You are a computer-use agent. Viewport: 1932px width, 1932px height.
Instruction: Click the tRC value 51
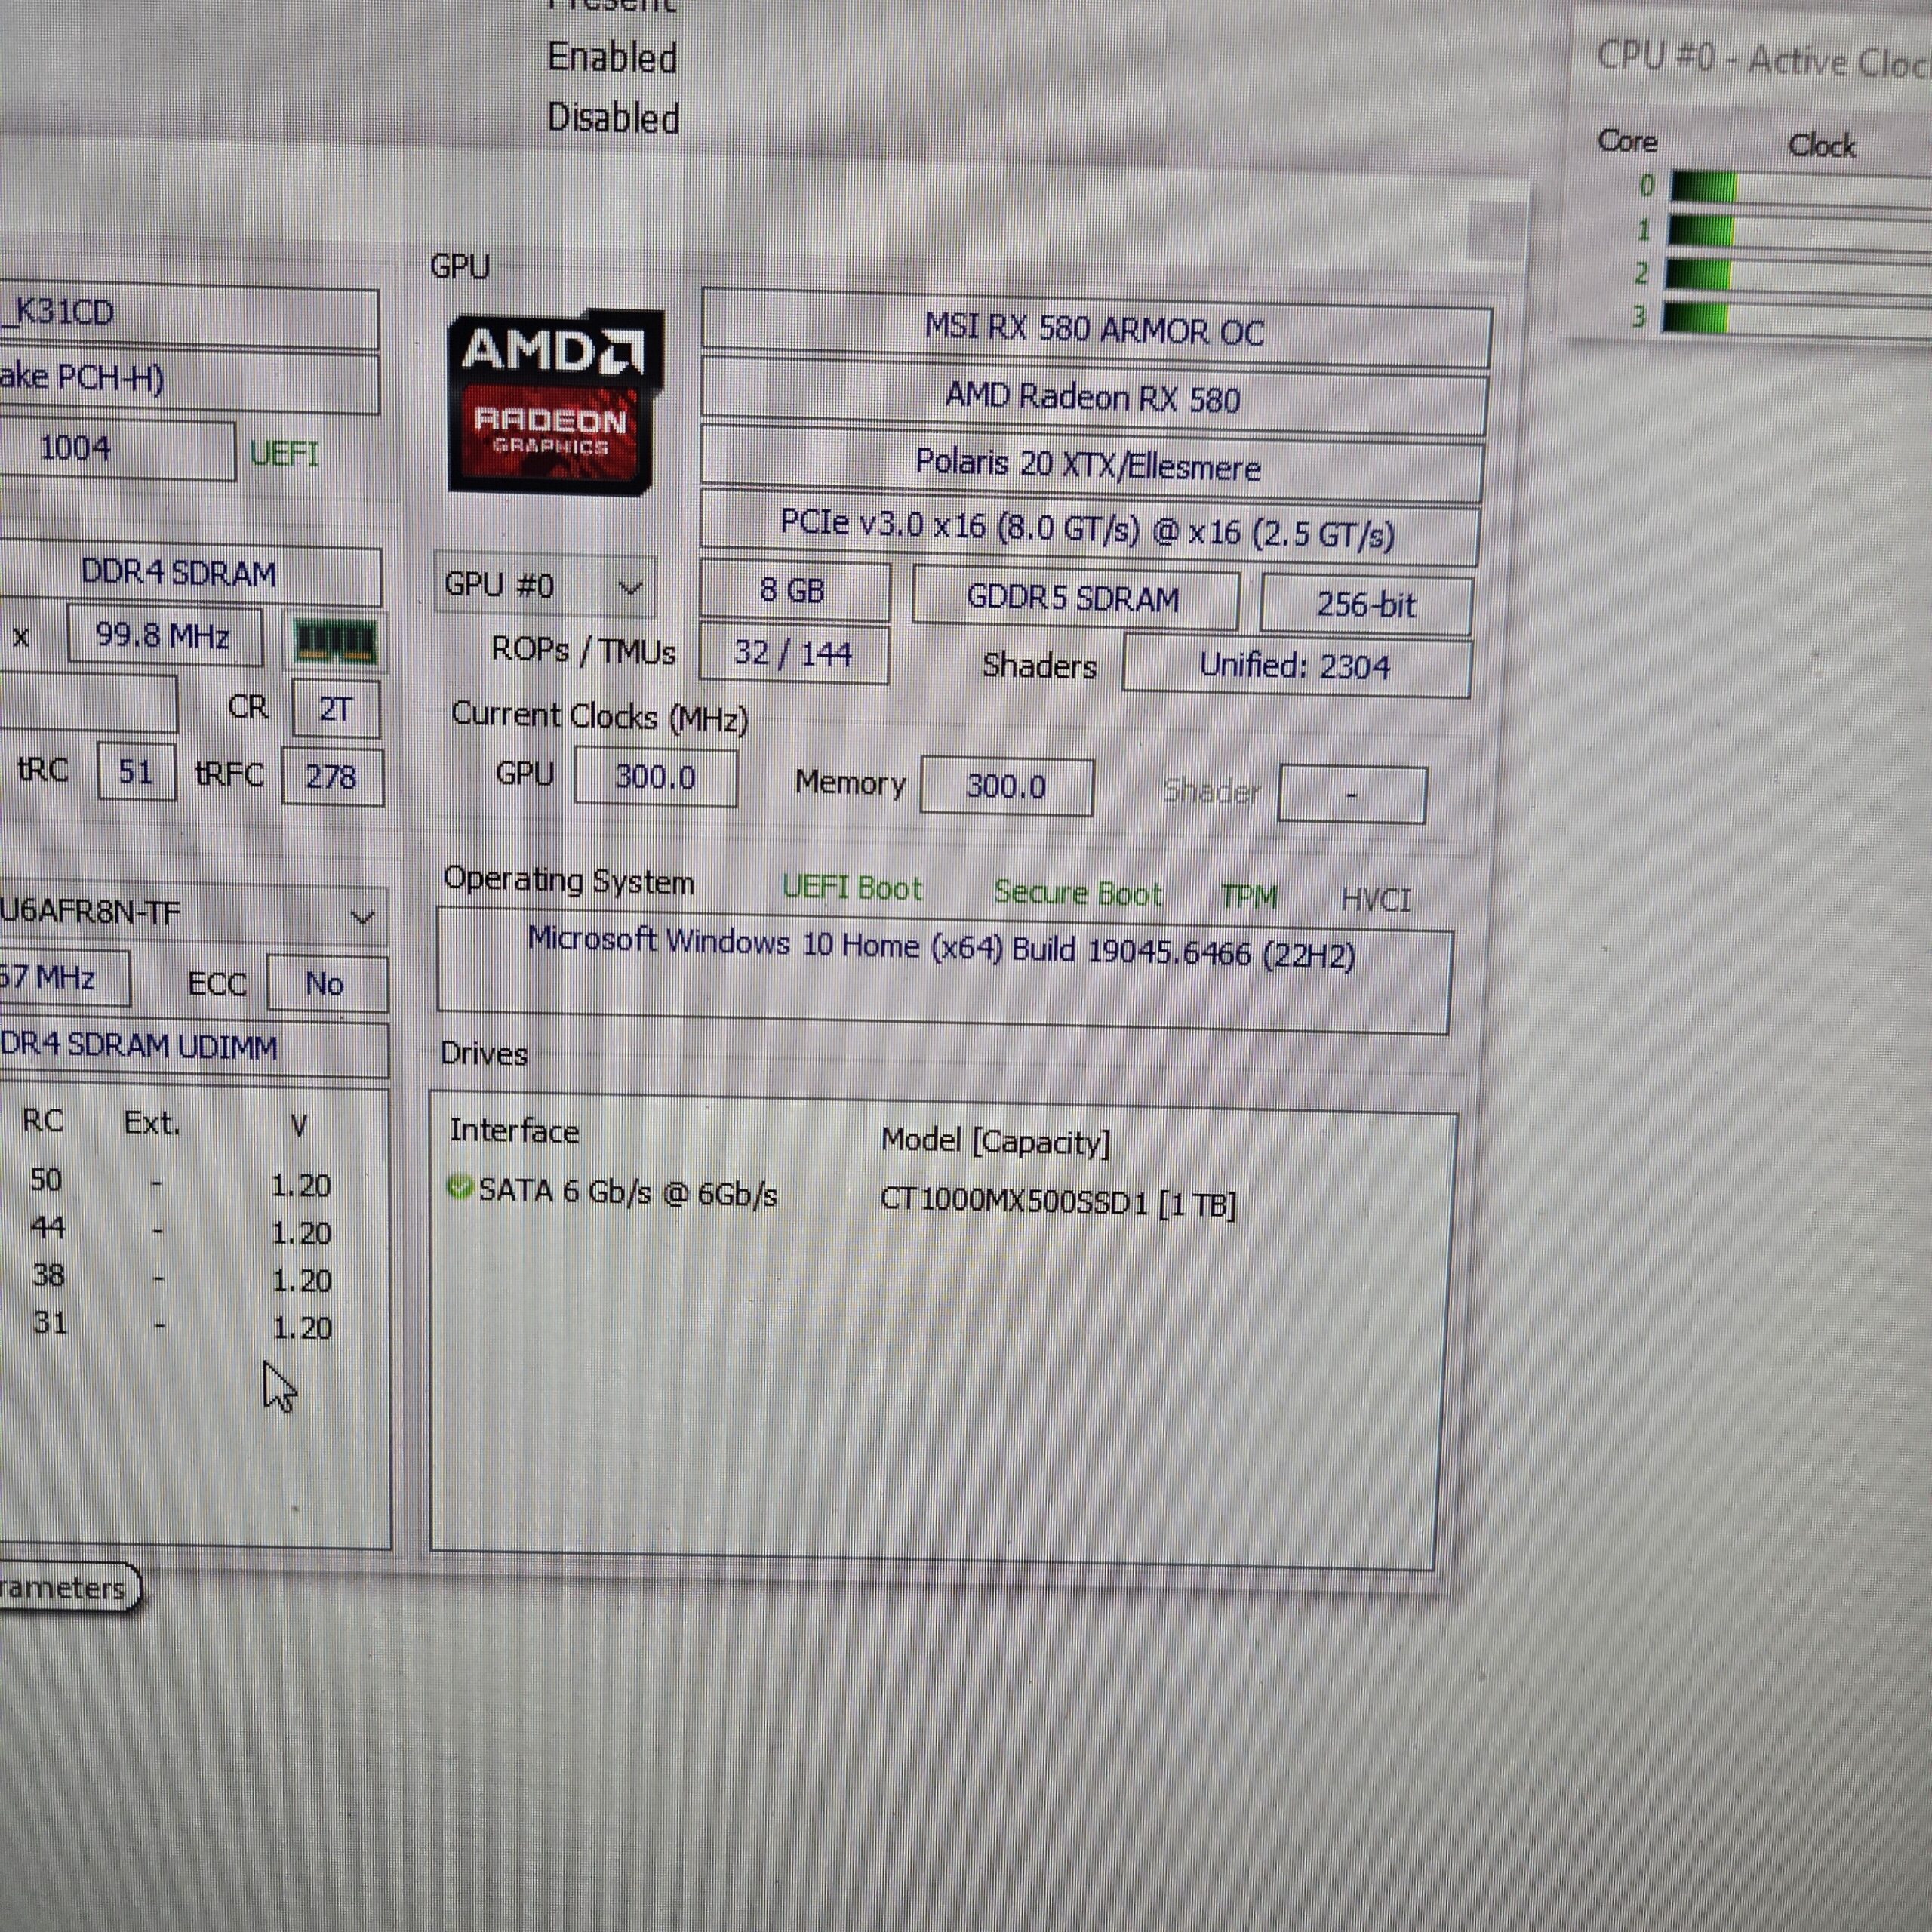137,772
